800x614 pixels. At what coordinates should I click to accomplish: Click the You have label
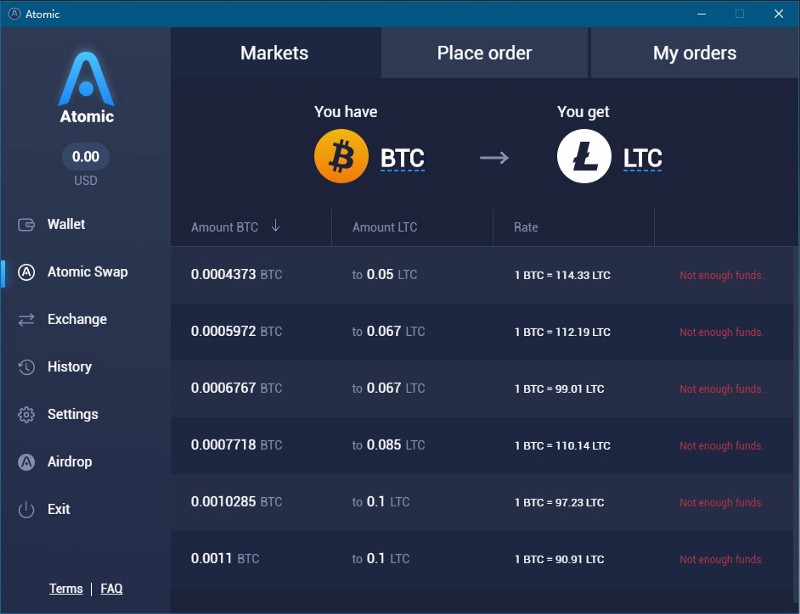click(x=345, y=111)
